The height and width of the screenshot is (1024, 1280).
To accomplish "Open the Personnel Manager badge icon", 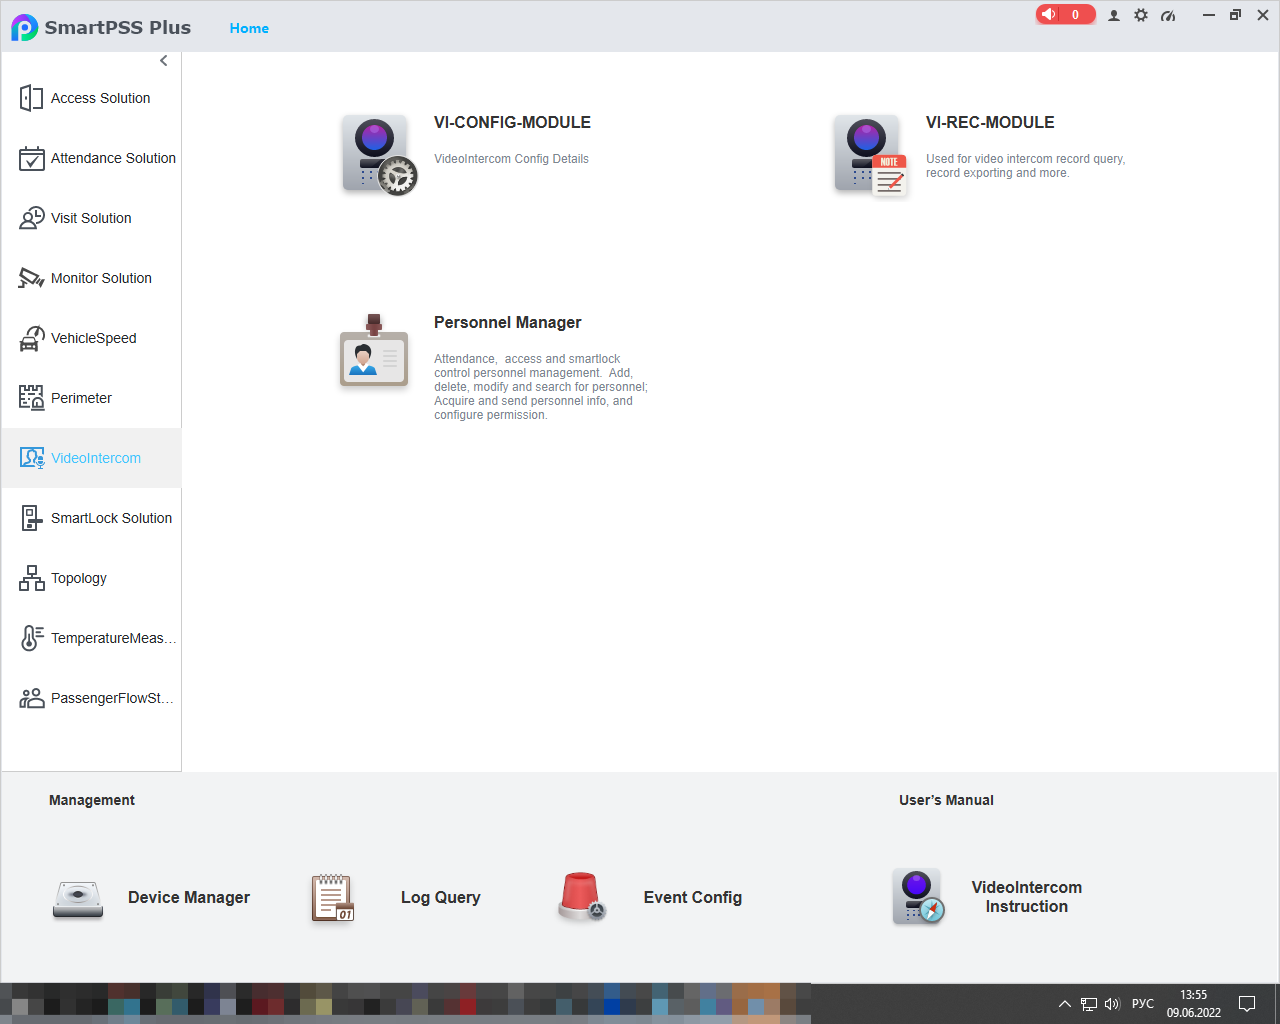I will pyautogui.click(x=374, y=351).
